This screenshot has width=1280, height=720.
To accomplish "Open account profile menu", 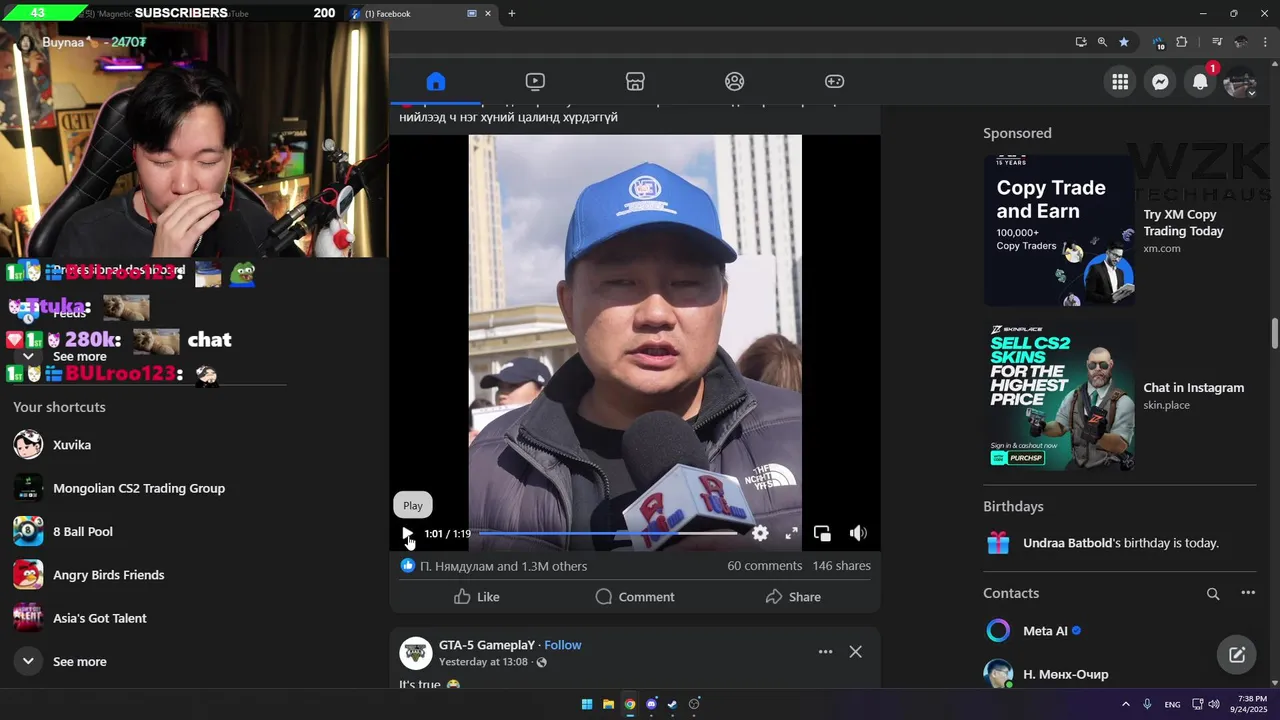I will click(x=1240, y=82).
